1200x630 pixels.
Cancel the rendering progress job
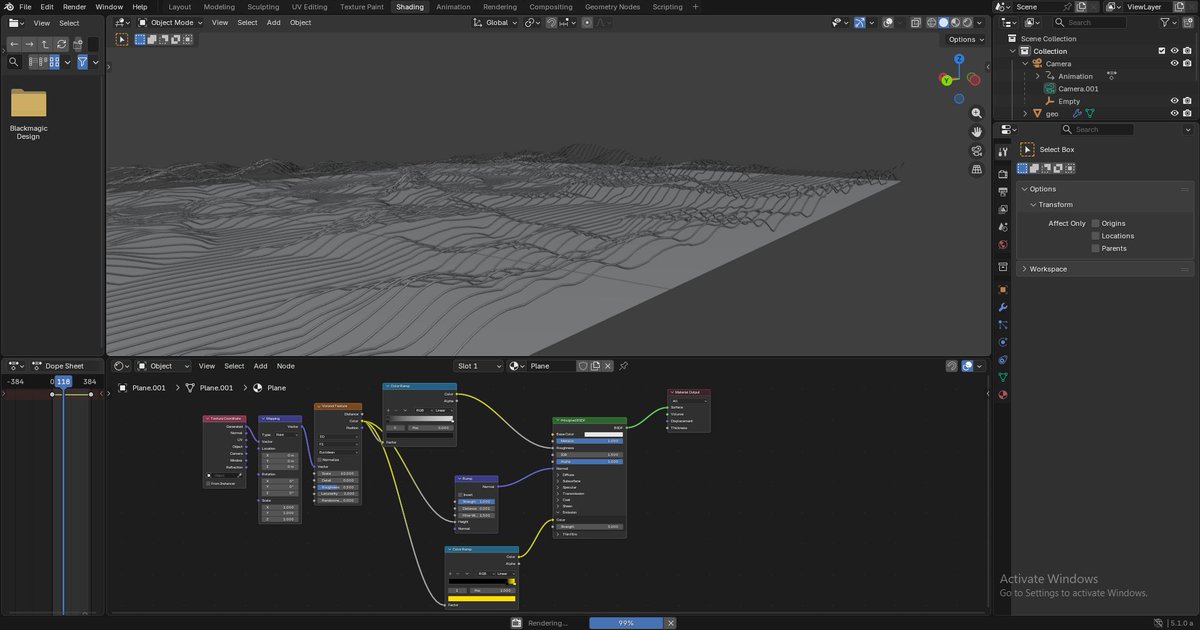click(x=671, y=623)
